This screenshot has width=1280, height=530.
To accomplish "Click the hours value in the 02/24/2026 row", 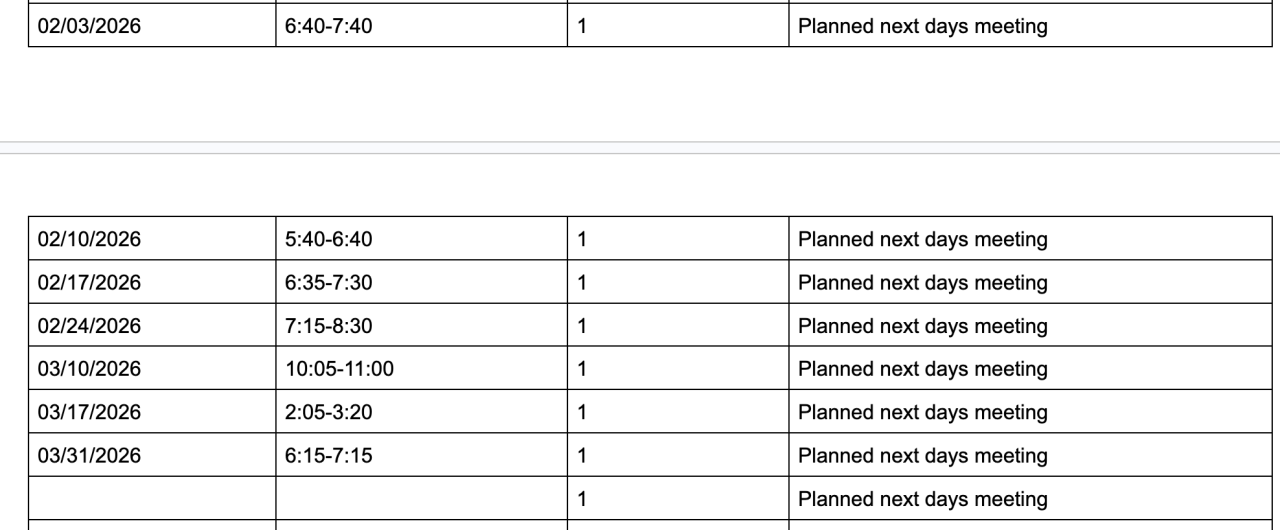I will tap(582, 326).
